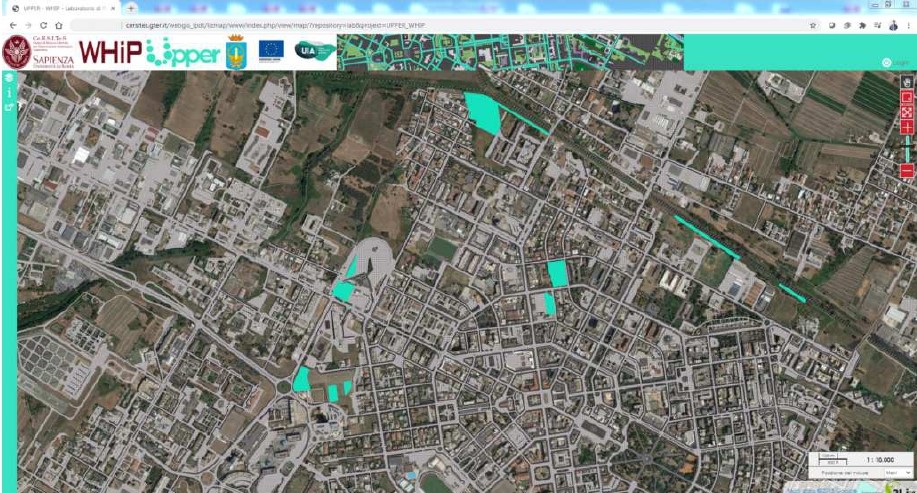917x493 pixels.
Task: Select the UPPER - WHIP browser tab
Action: pos(60,8)
